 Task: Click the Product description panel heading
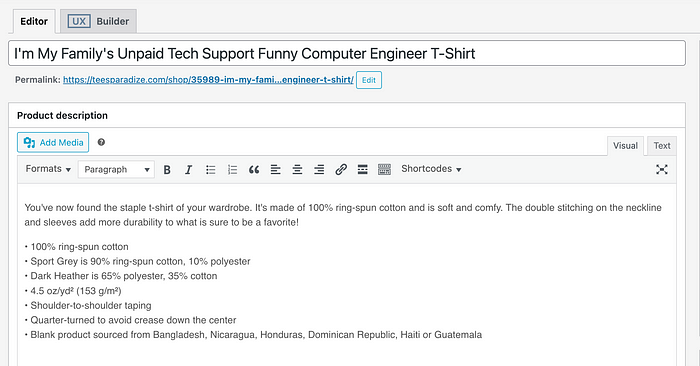62,116
